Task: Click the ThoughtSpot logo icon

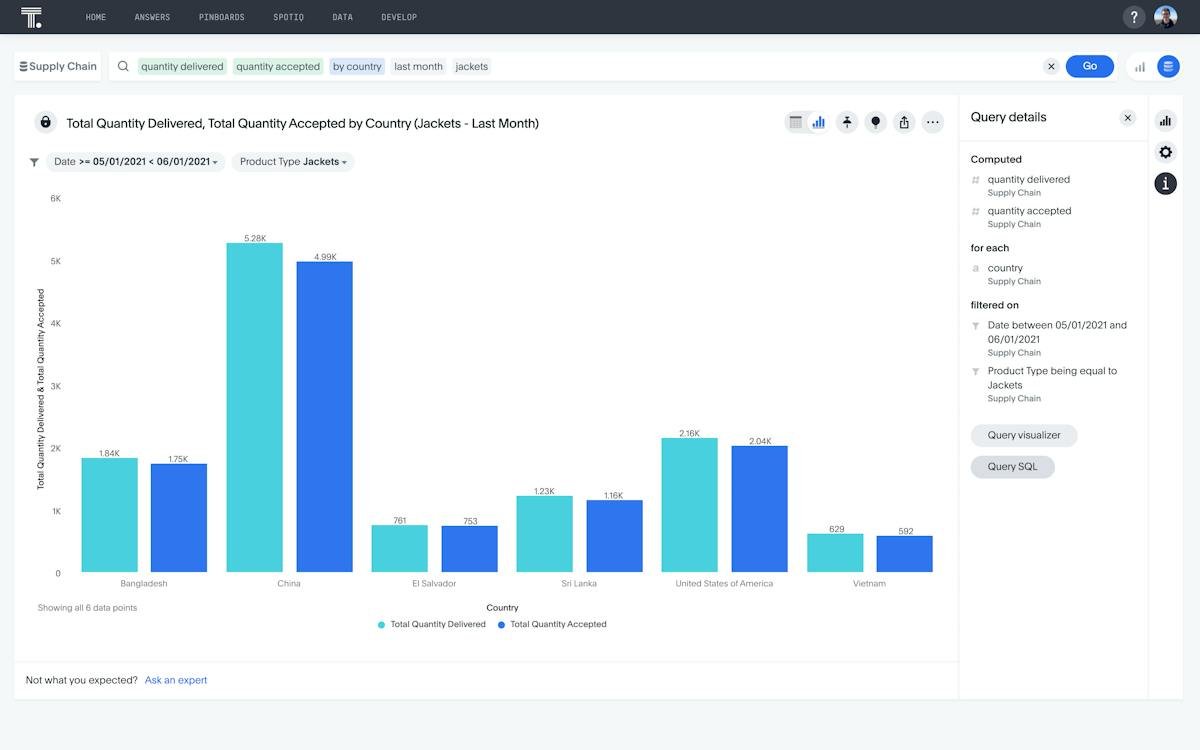Action: pos(32,17)
